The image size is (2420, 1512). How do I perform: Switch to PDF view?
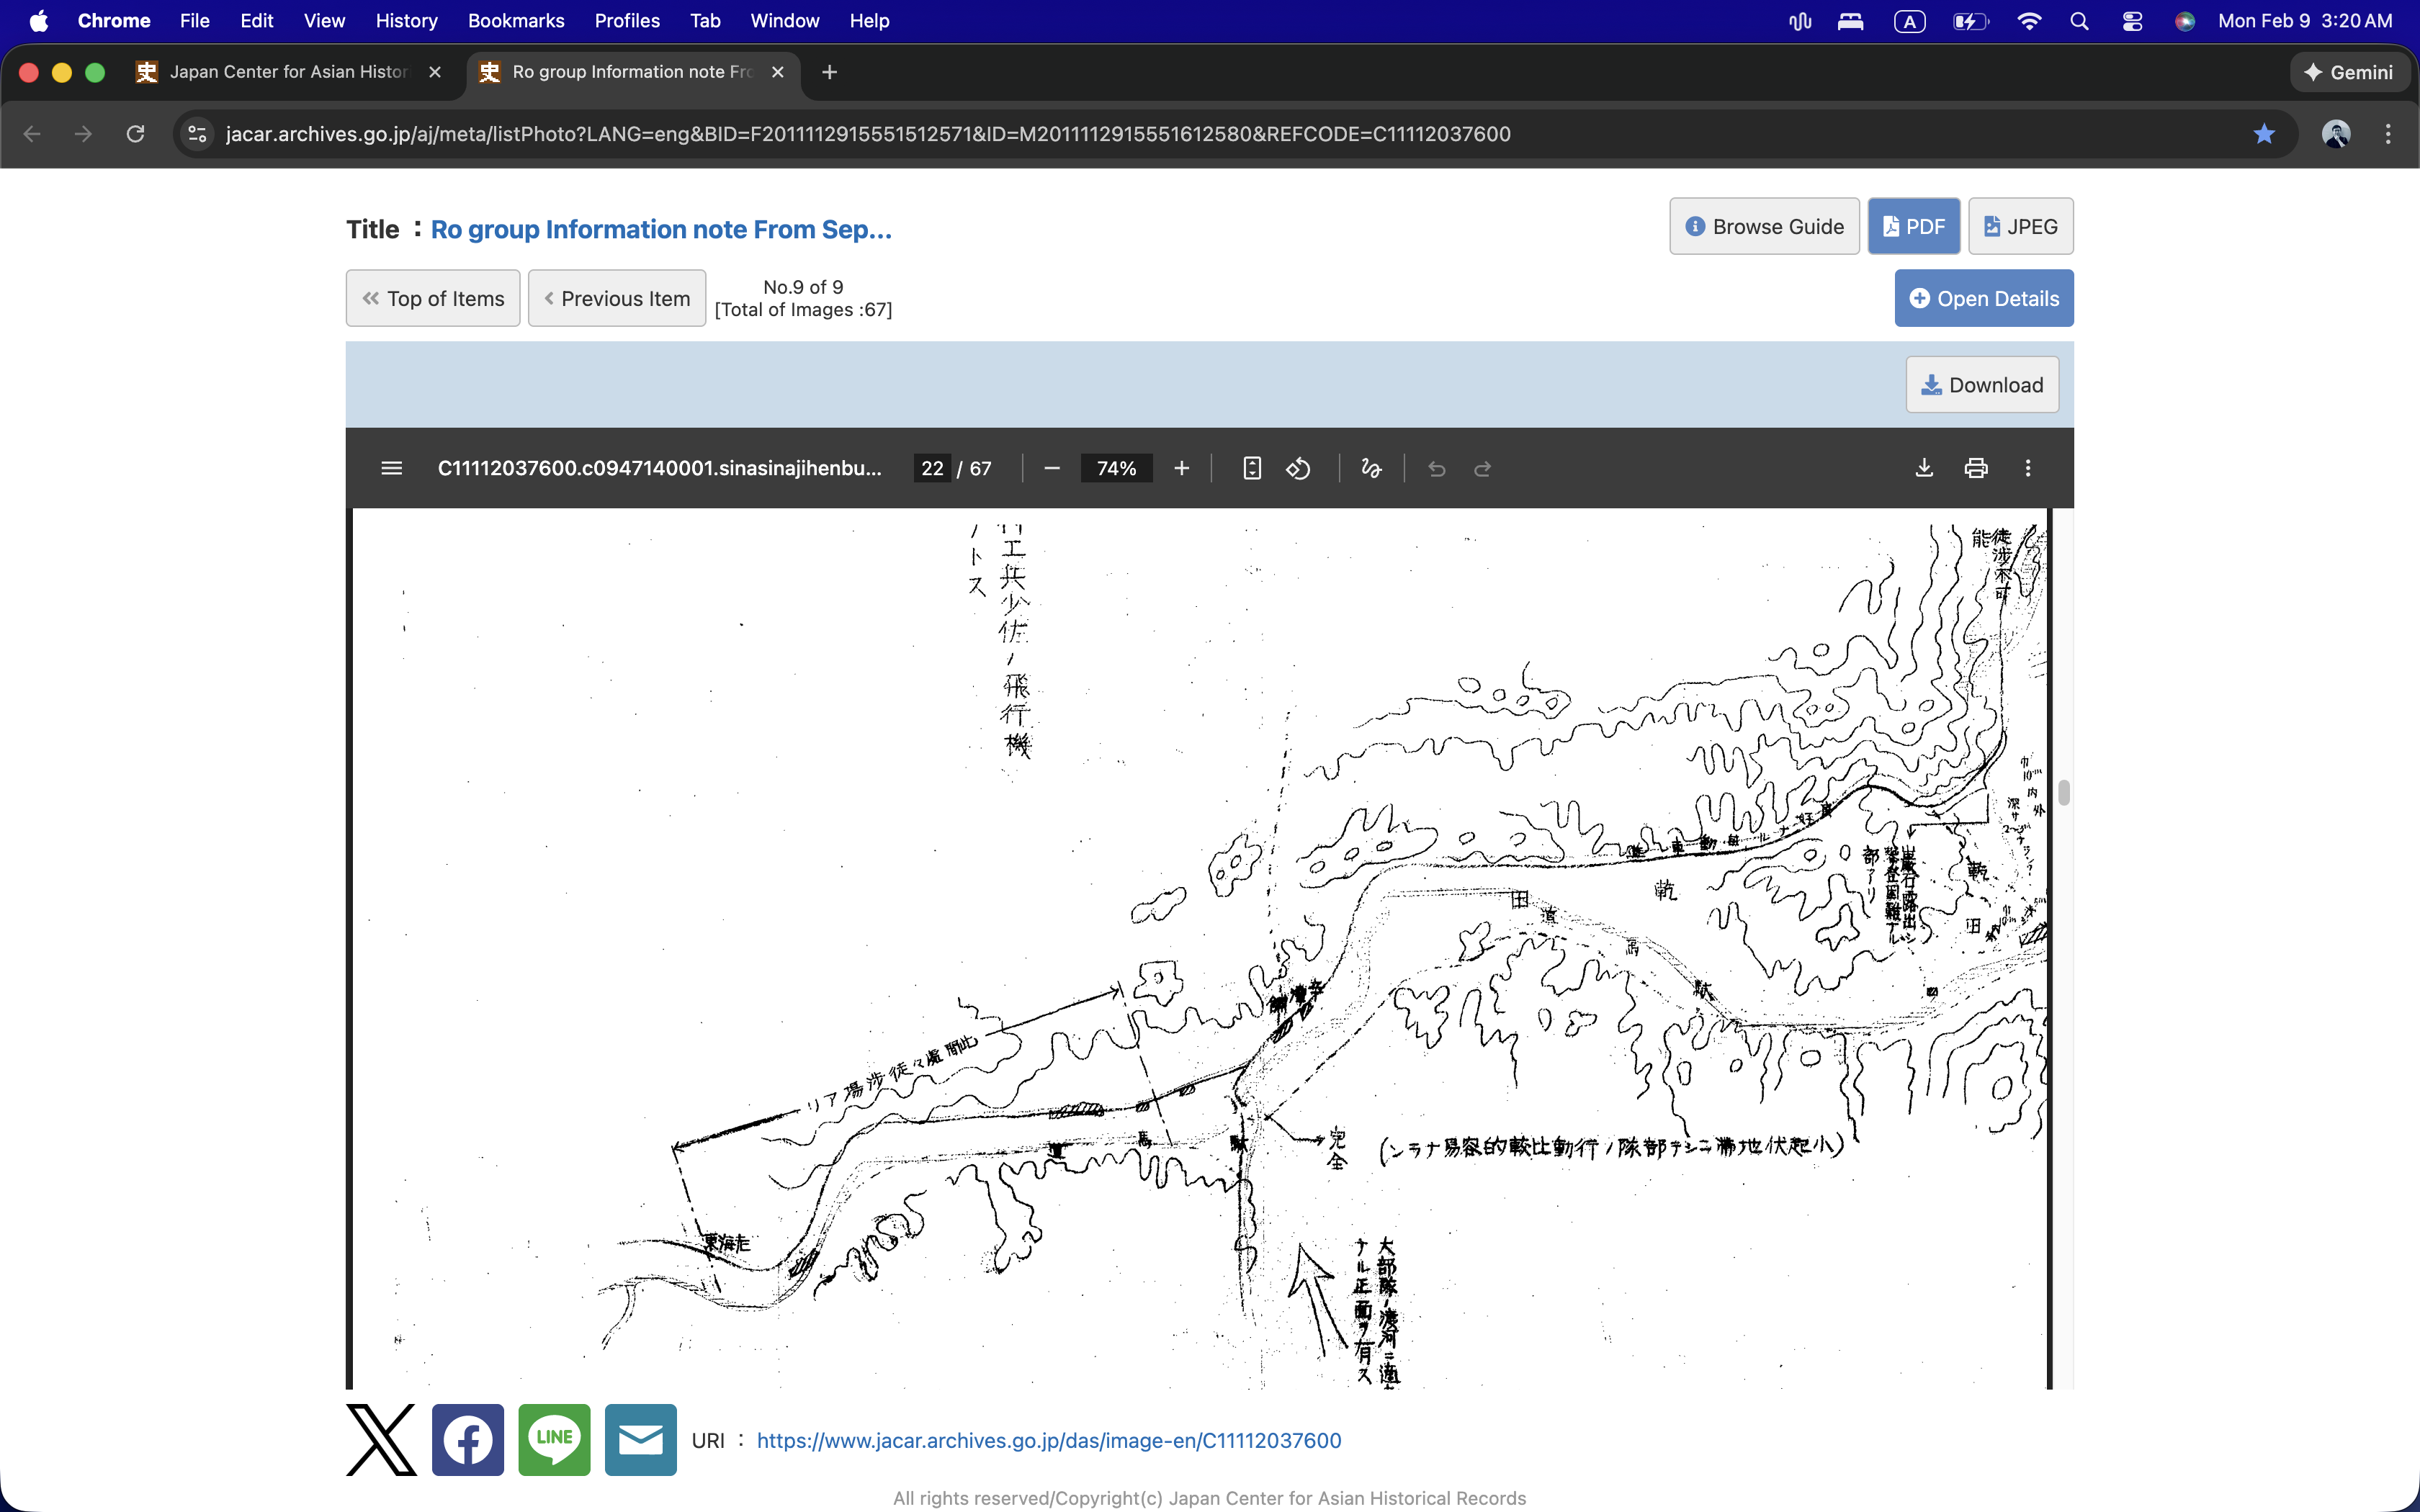click(1913, 227)
